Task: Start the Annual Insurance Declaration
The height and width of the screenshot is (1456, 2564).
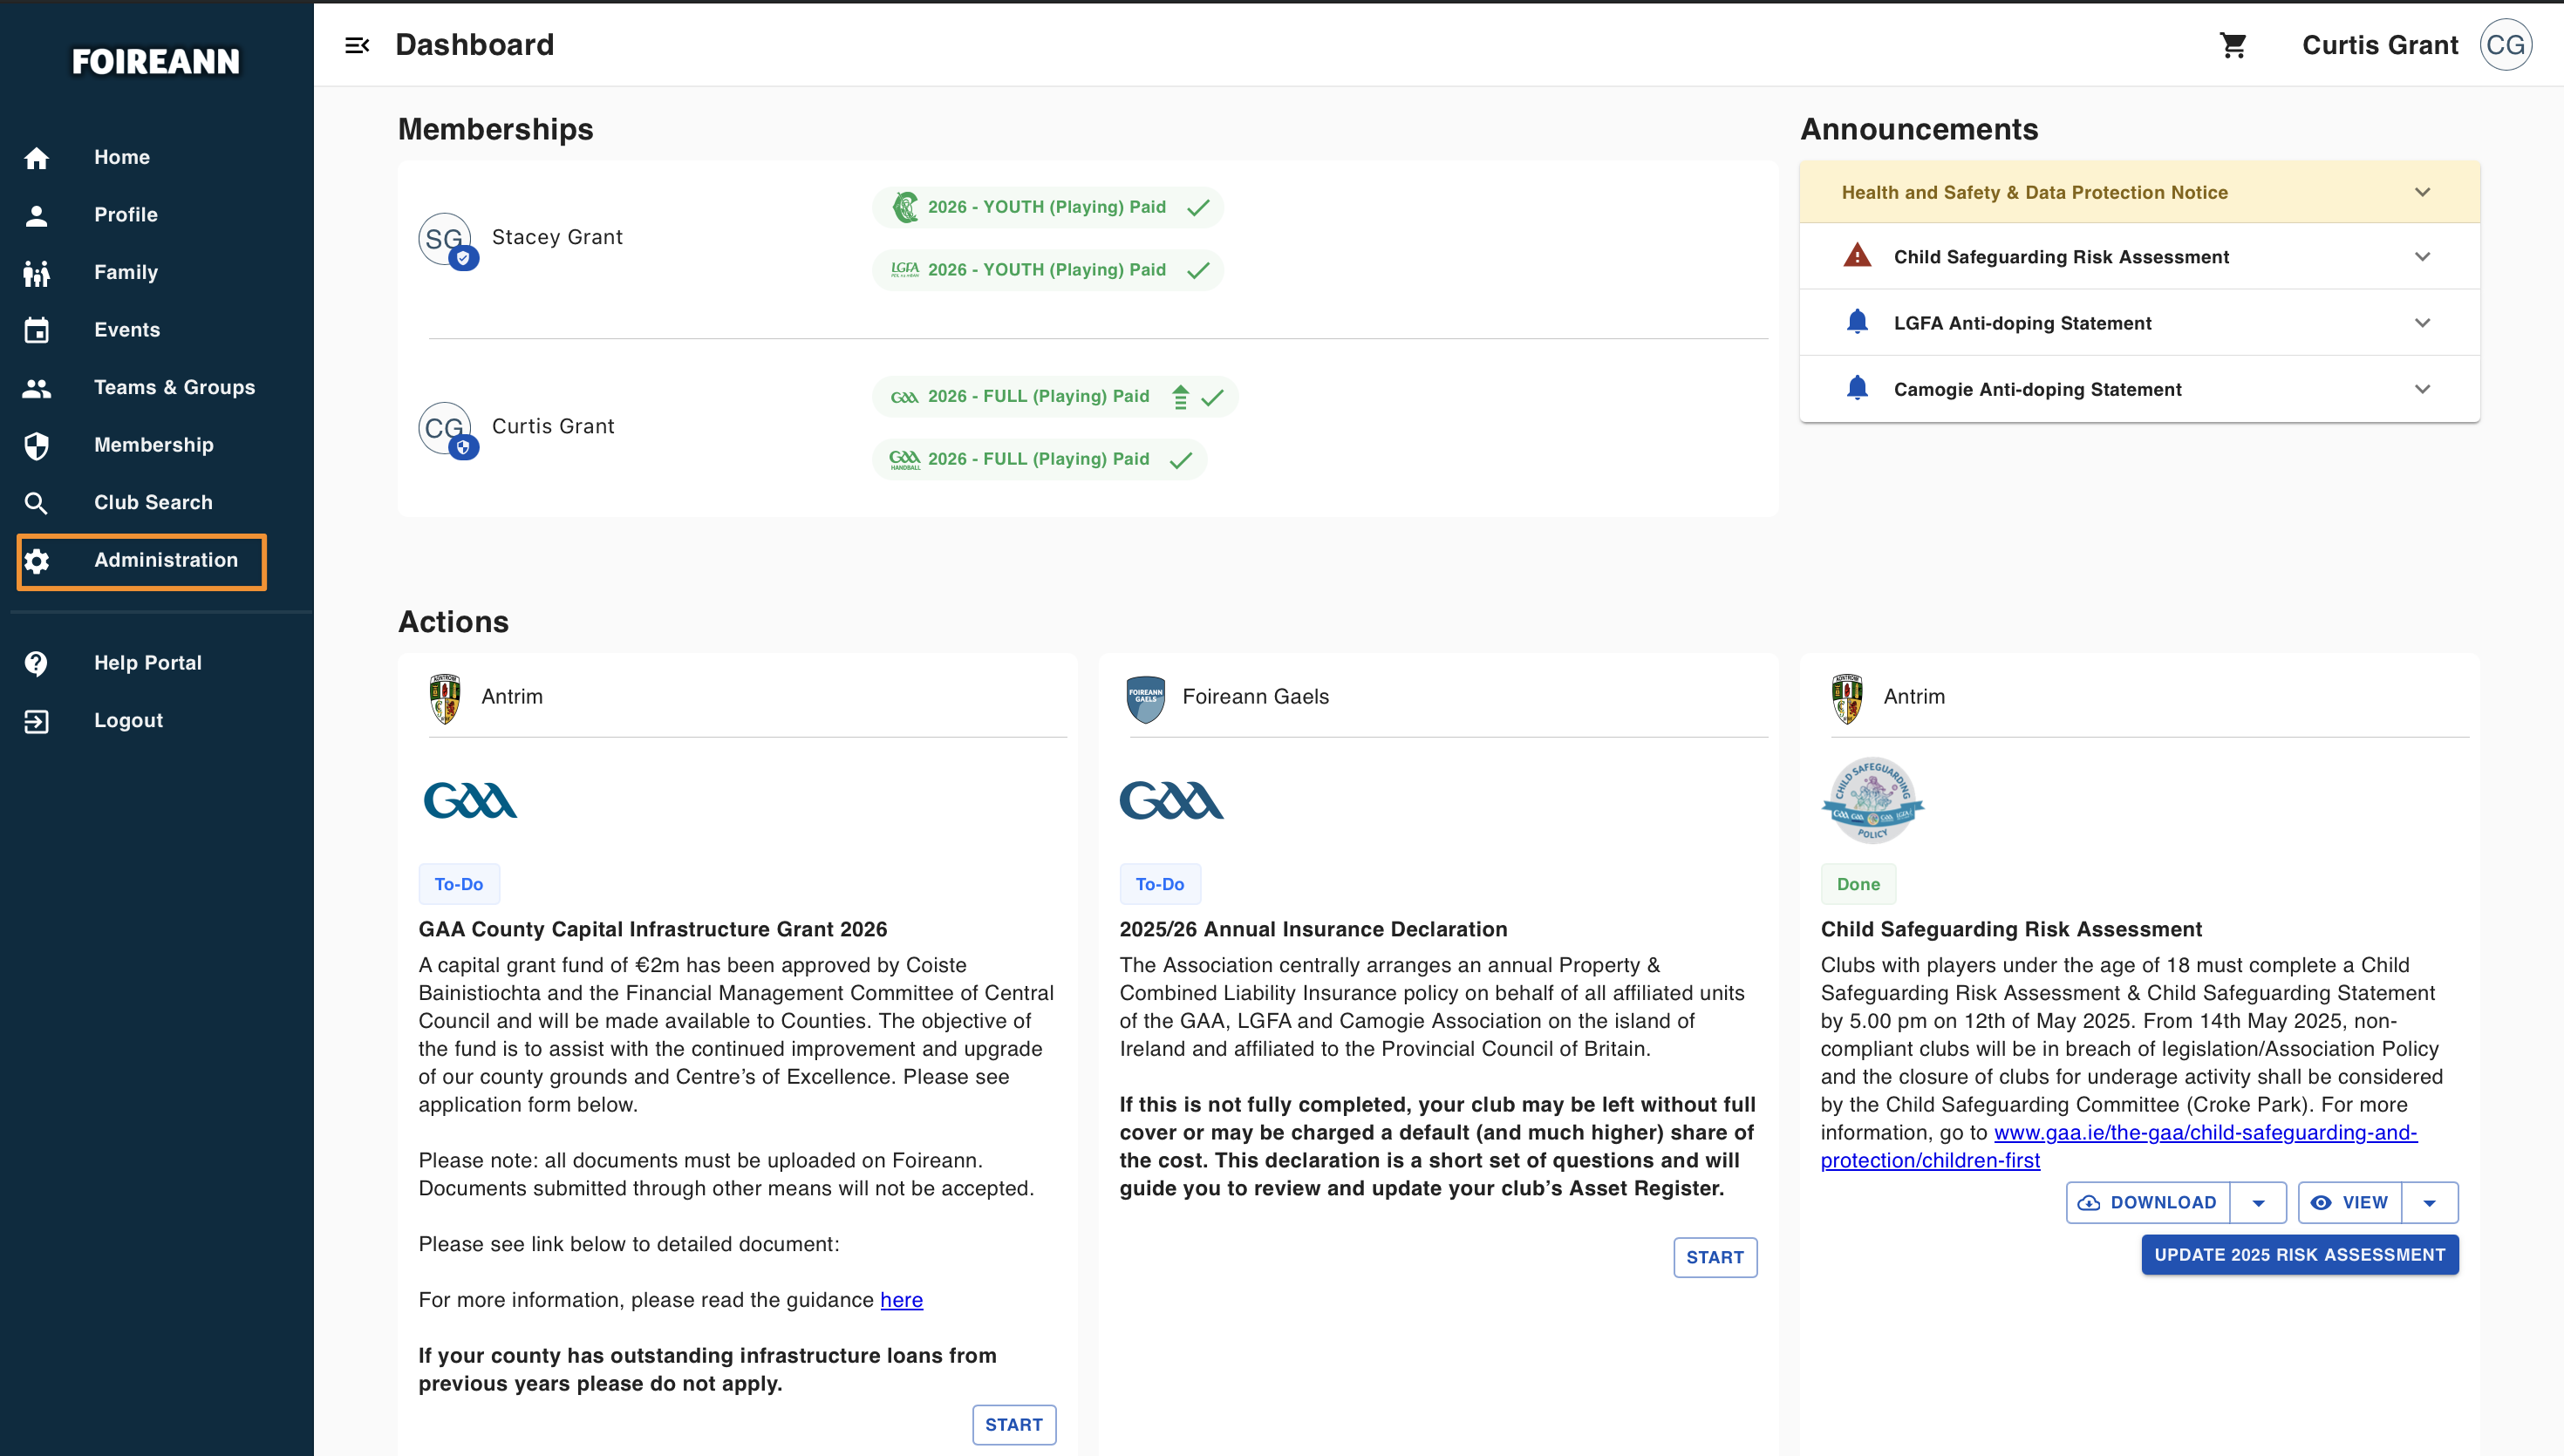Action: pos(1715,1258)
